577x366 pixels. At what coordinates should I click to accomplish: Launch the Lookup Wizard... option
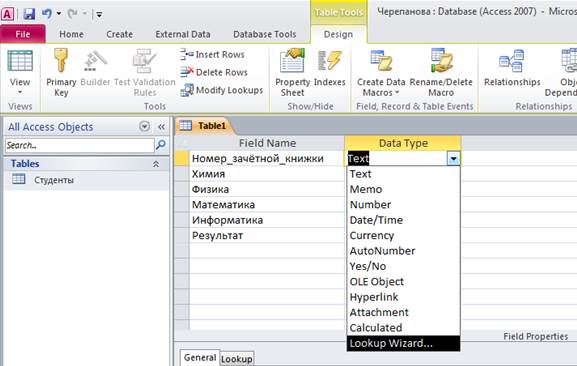[403, 344]
